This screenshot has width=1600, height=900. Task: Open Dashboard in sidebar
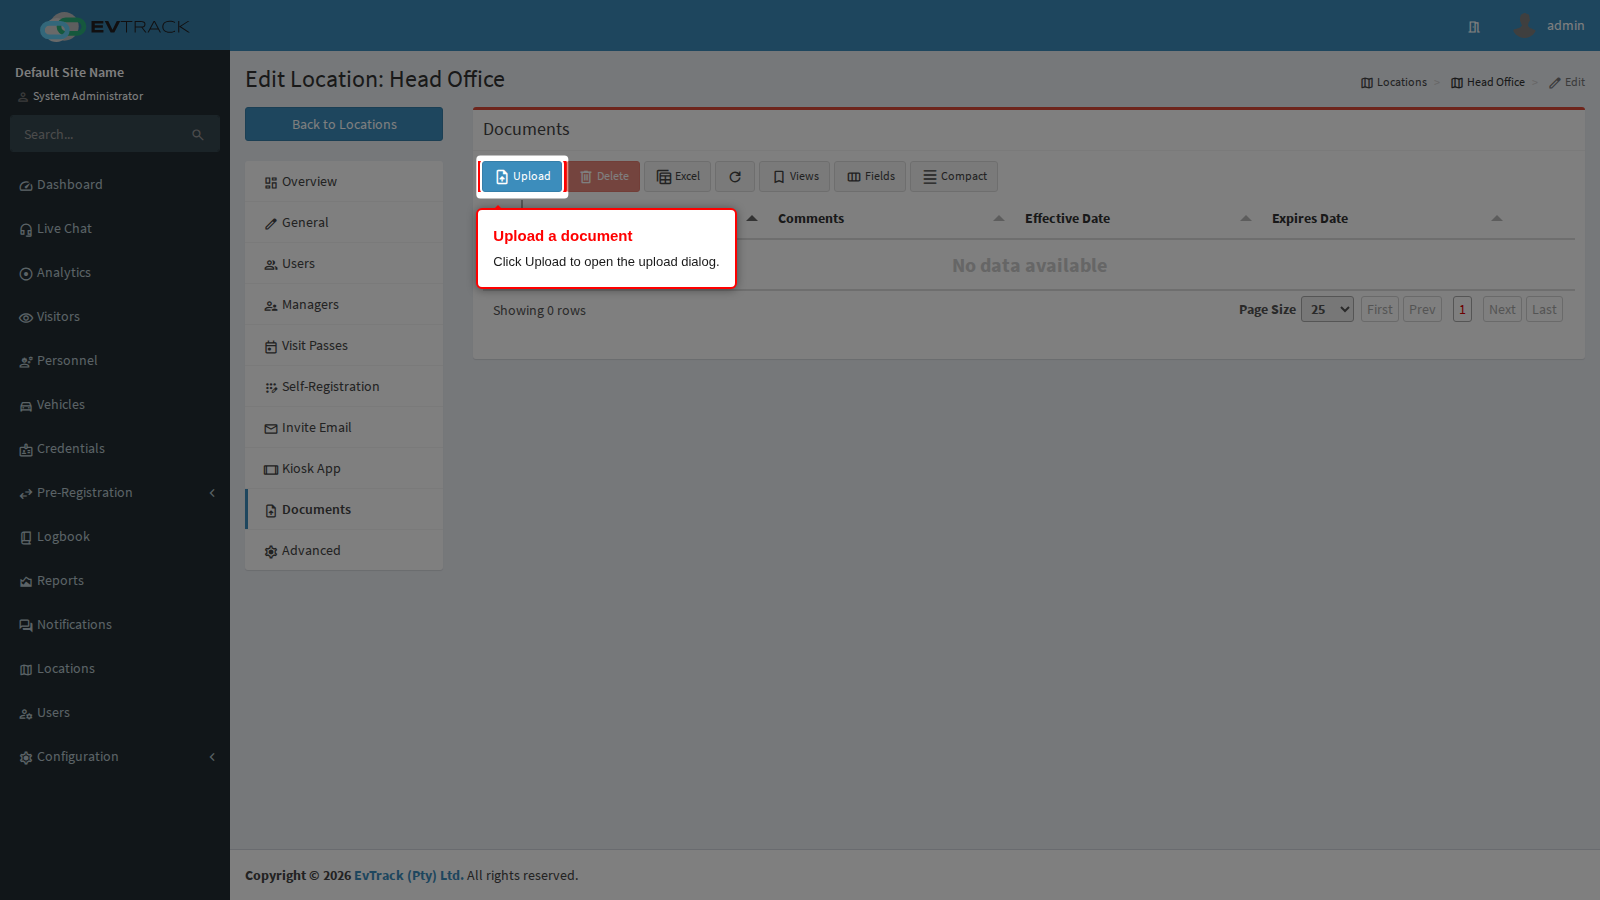[115, 185]
